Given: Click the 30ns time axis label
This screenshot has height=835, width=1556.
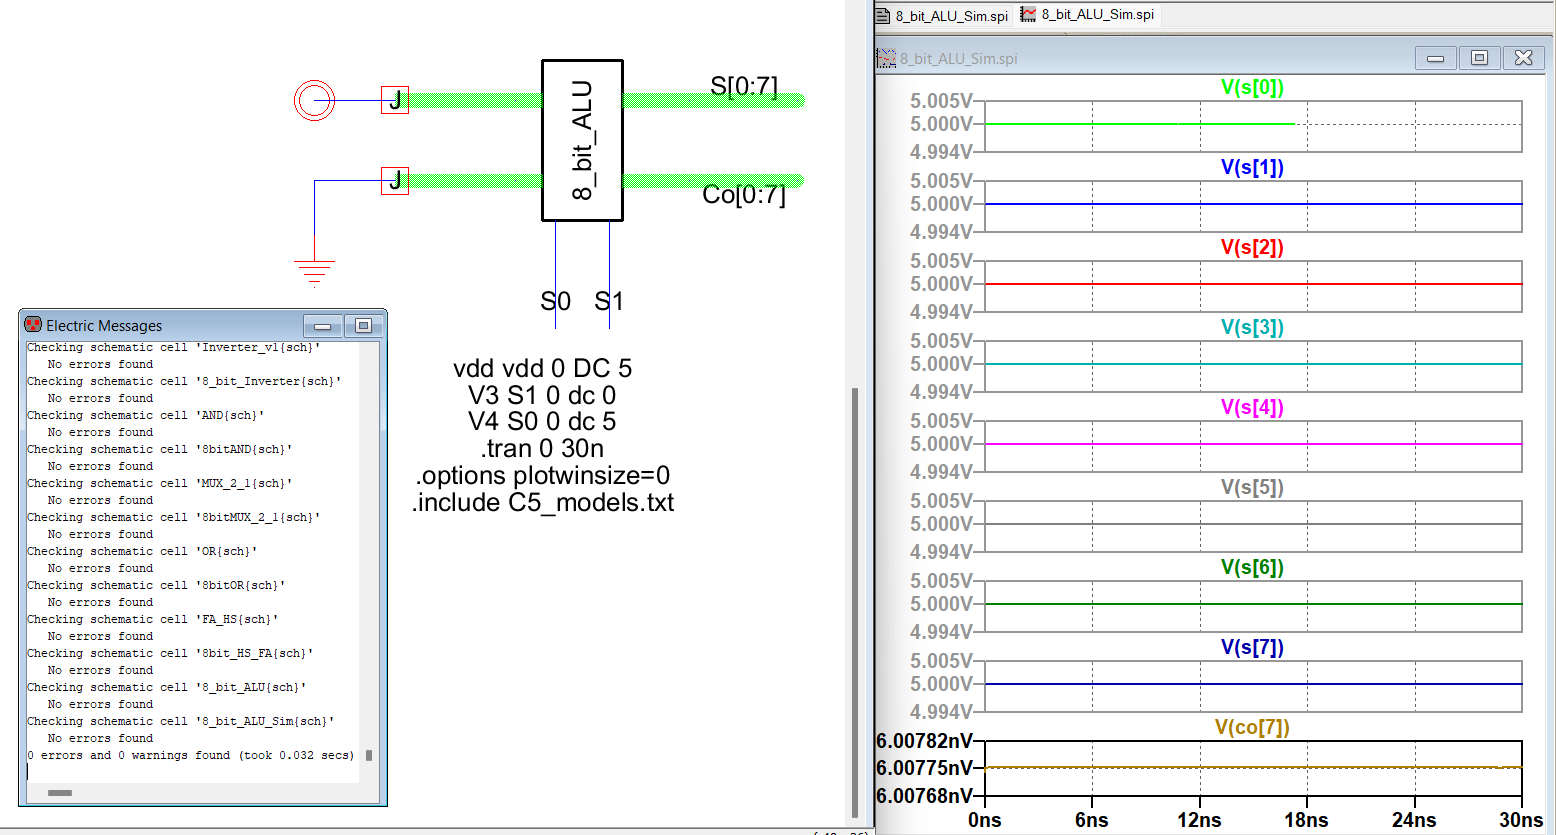Looking at the screenshot, I should click(1521, 820).
